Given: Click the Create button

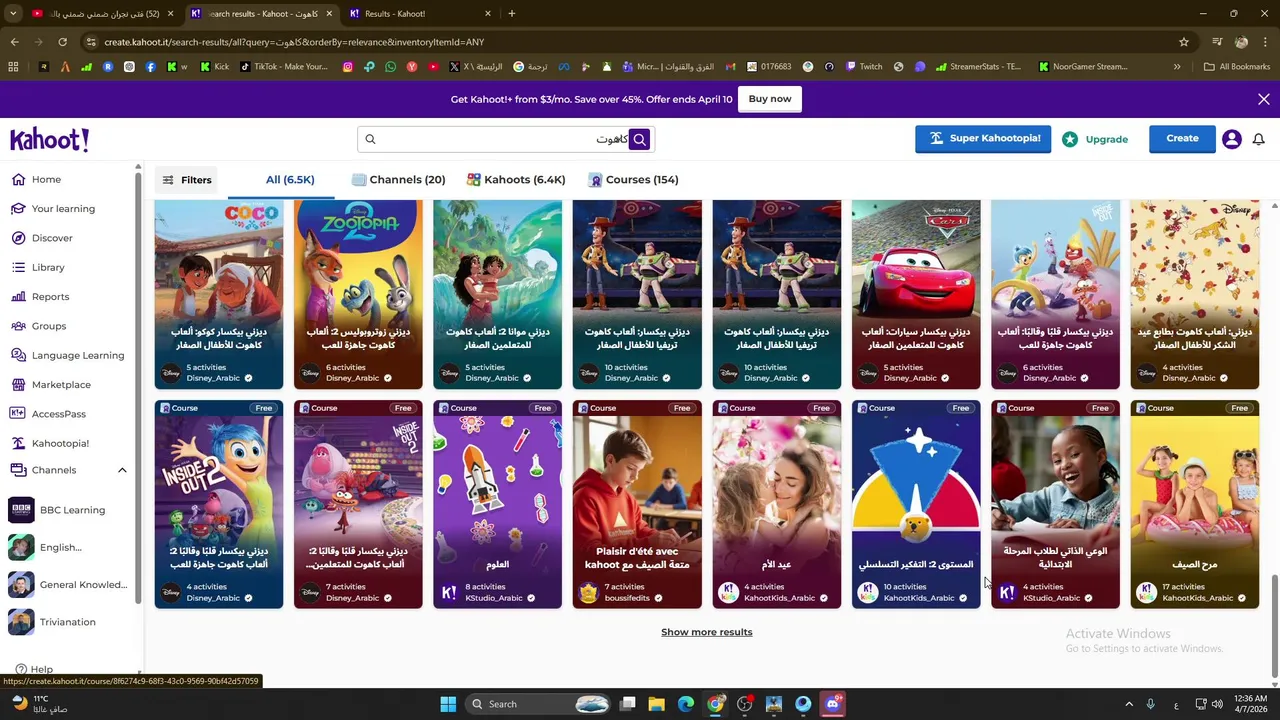Looking at the screenshot, I should (1182, 139).
